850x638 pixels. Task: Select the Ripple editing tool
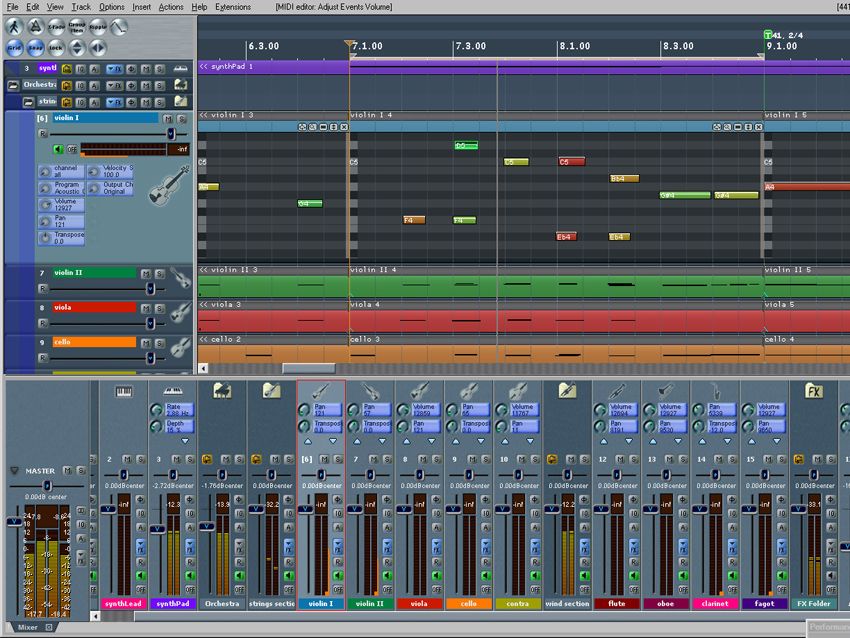99,26
